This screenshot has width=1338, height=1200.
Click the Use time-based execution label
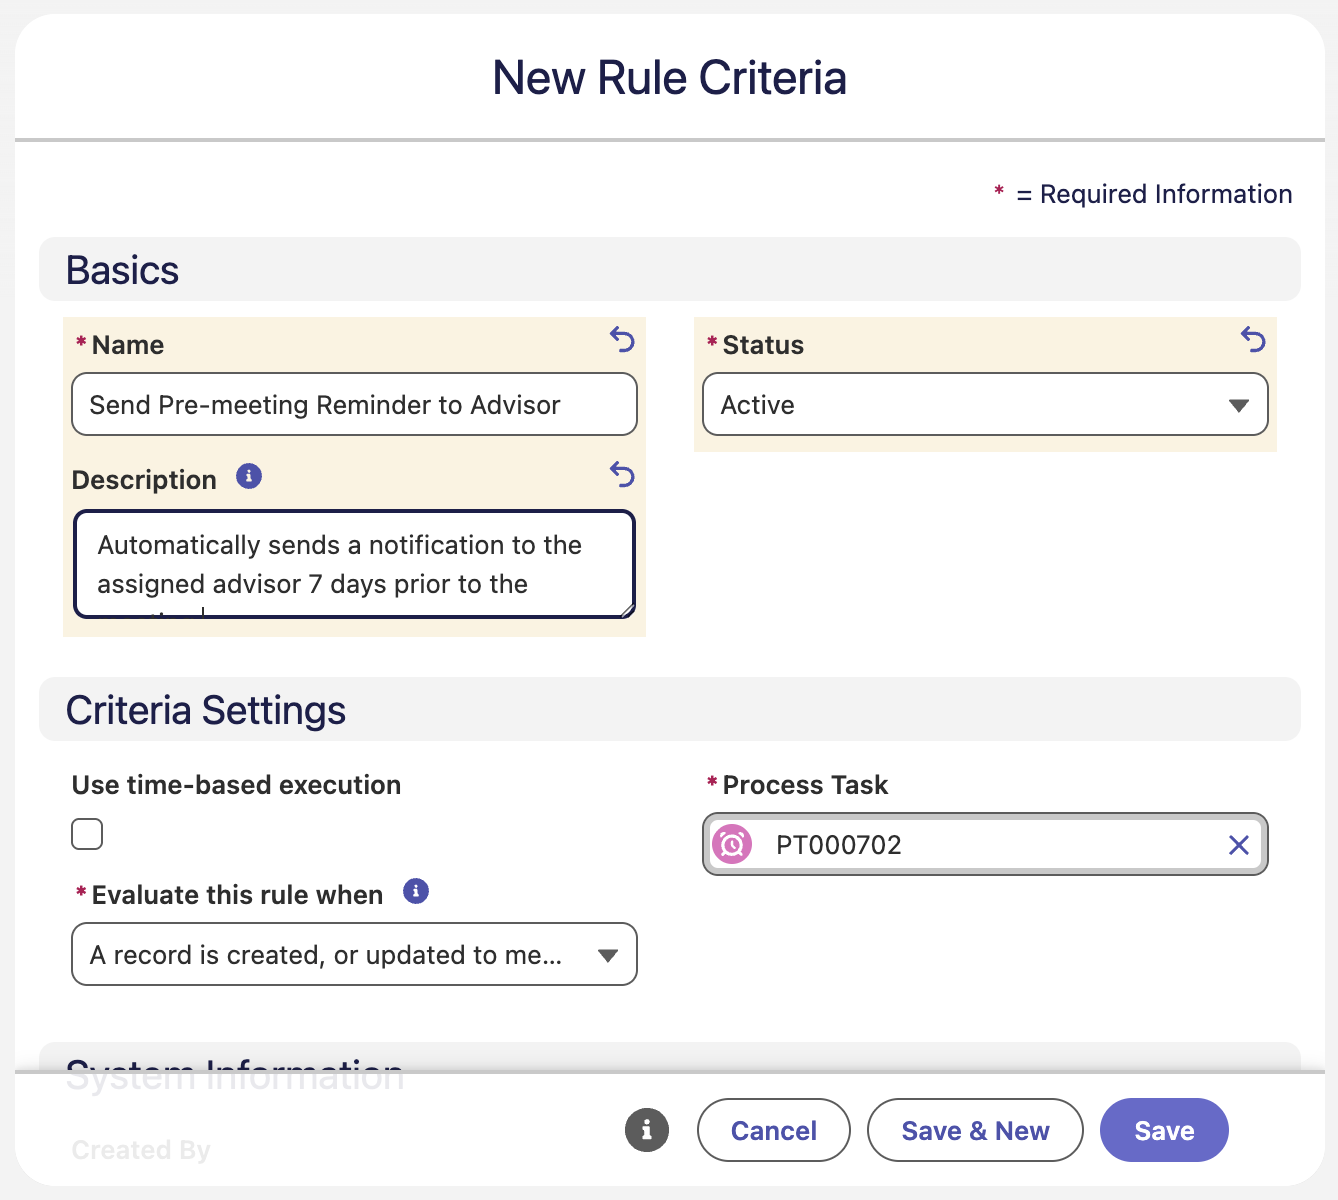[236, 785]
